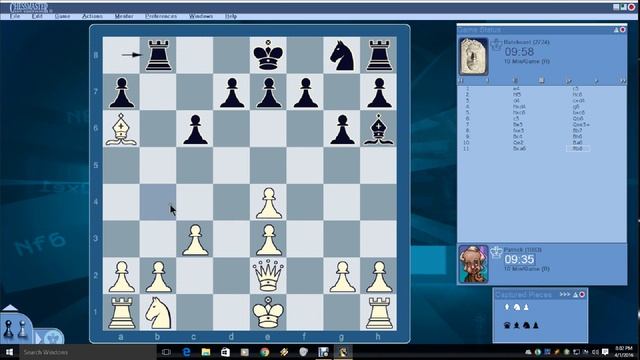The image size is (640, 360).
Task: Expand Captured Pieces with the triple arrows
Action: coord(565,294)
